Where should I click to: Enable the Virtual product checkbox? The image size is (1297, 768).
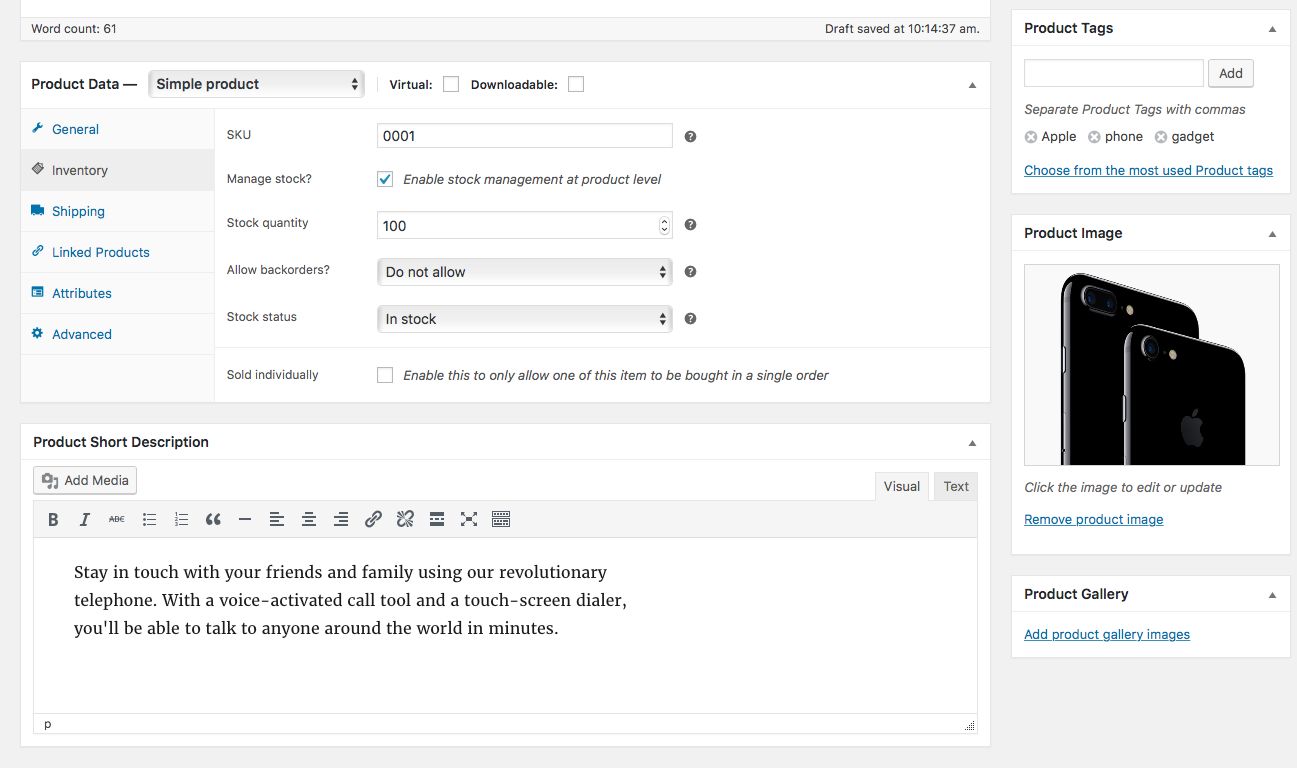click(x=451, y=85)
